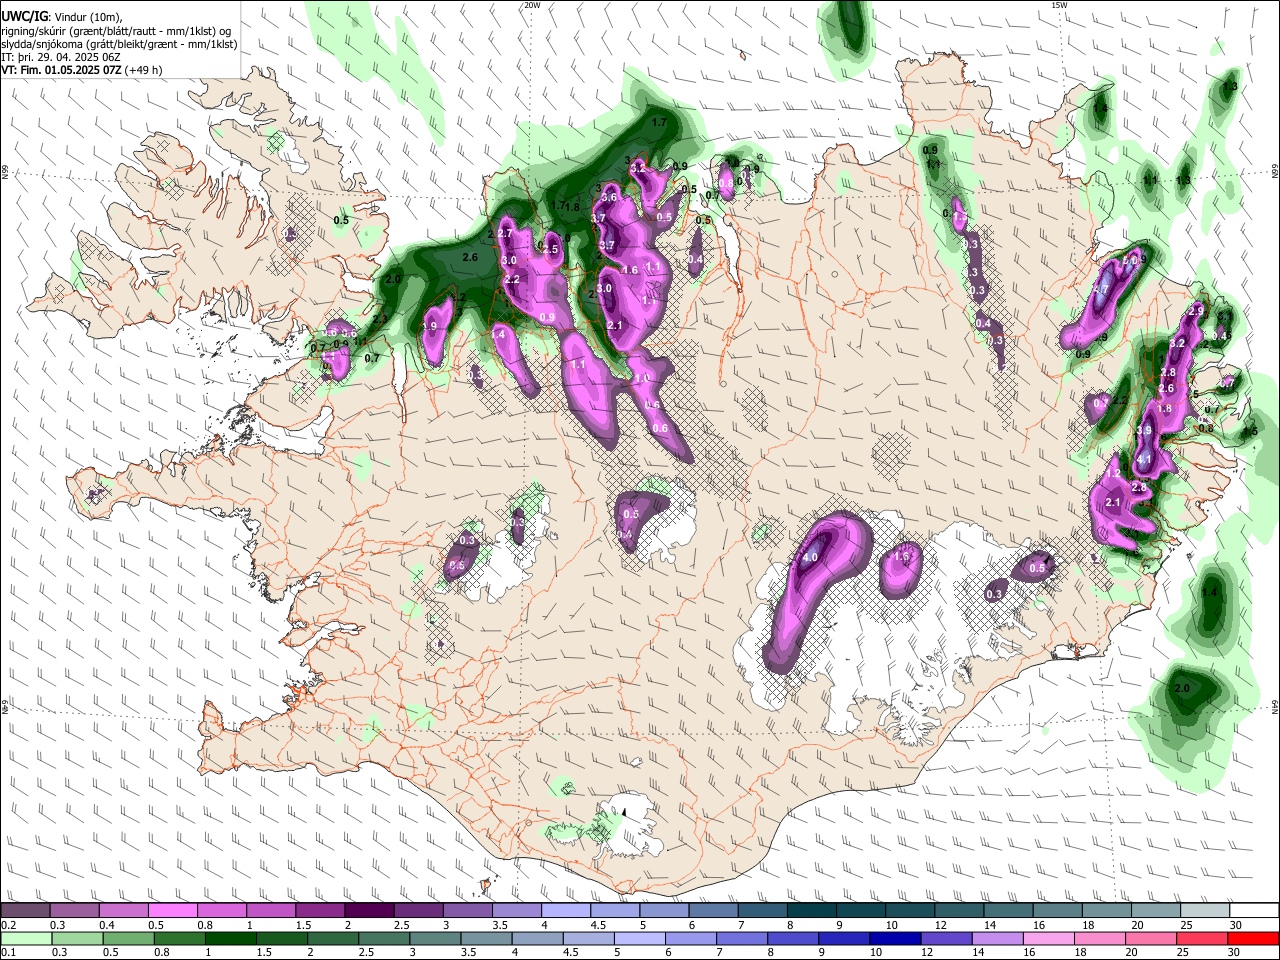
Task: Select the snow scale swatch between 6 and 7
Action: 712,911
